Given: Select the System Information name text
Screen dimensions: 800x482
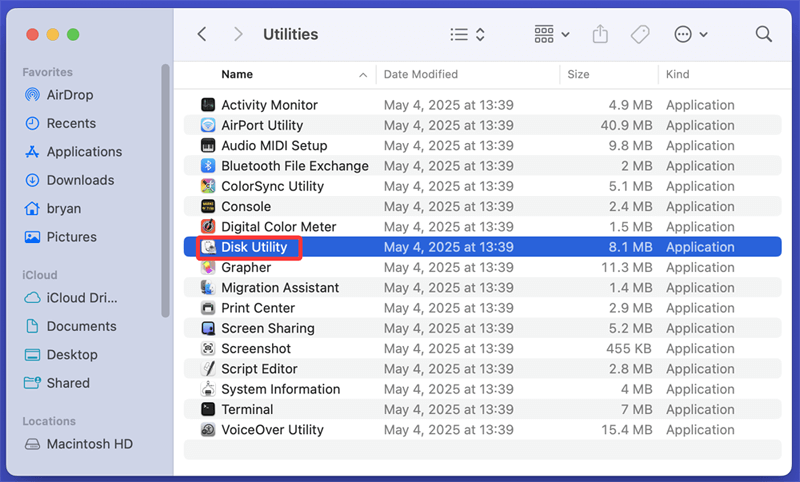Looking at the screenshot, I should click(x=281, y=389).
